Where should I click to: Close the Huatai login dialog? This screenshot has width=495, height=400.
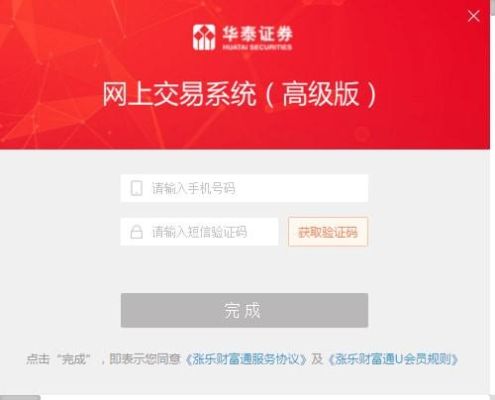pos(473,16)
